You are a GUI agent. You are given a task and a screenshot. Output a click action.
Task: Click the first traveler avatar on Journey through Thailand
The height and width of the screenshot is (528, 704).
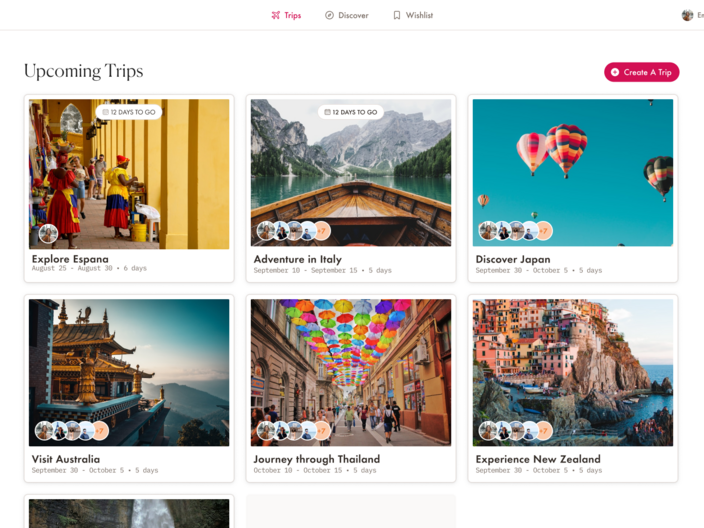266,431
